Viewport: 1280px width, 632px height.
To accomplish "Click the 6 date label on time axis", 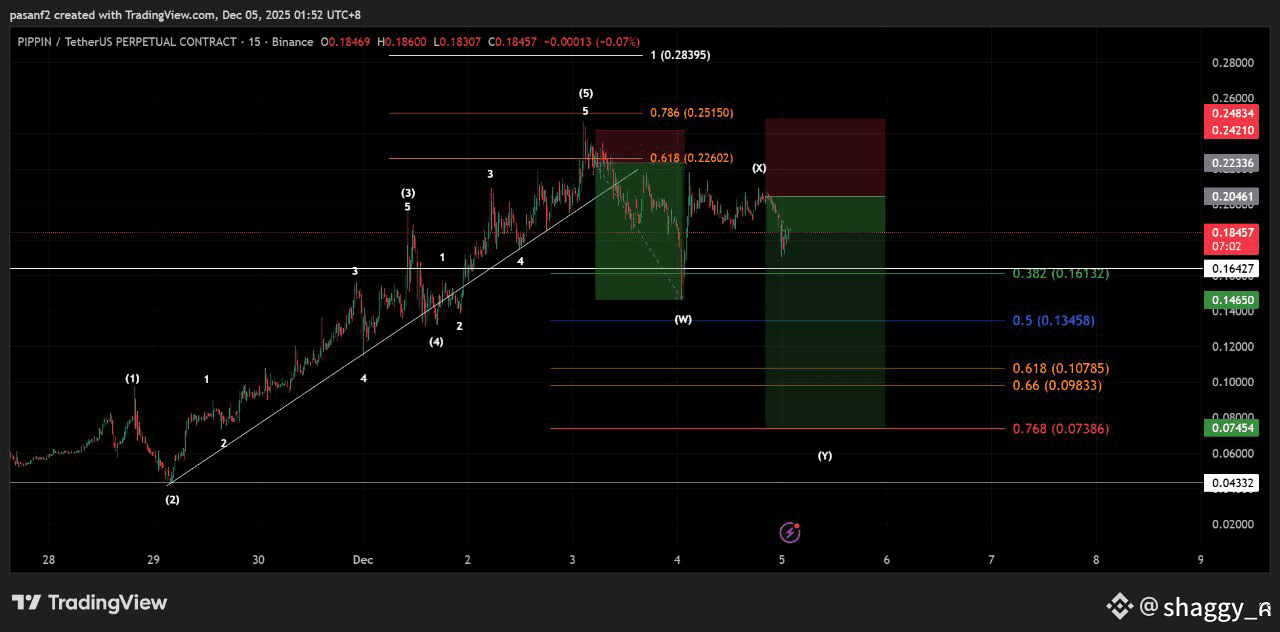I will [887, 560].
